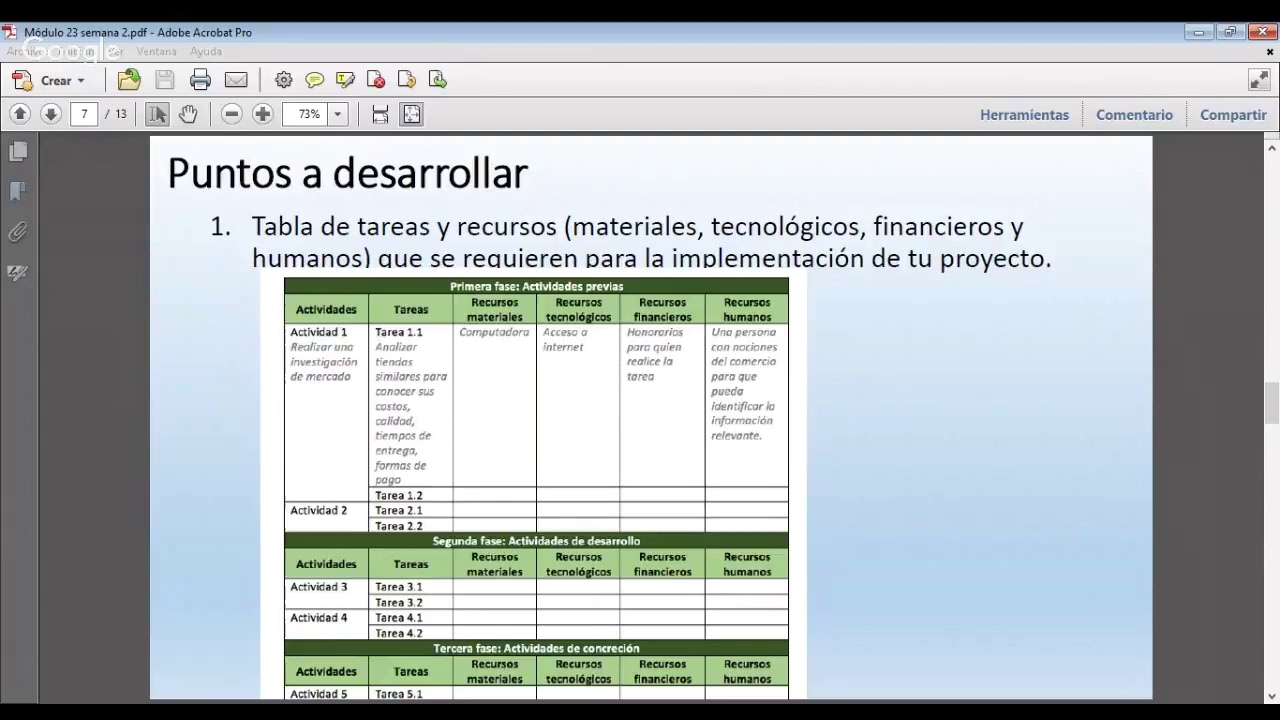Open the Herramientas panel
Viewport: 1280px width, 720px height.
tap(1024, 115)
